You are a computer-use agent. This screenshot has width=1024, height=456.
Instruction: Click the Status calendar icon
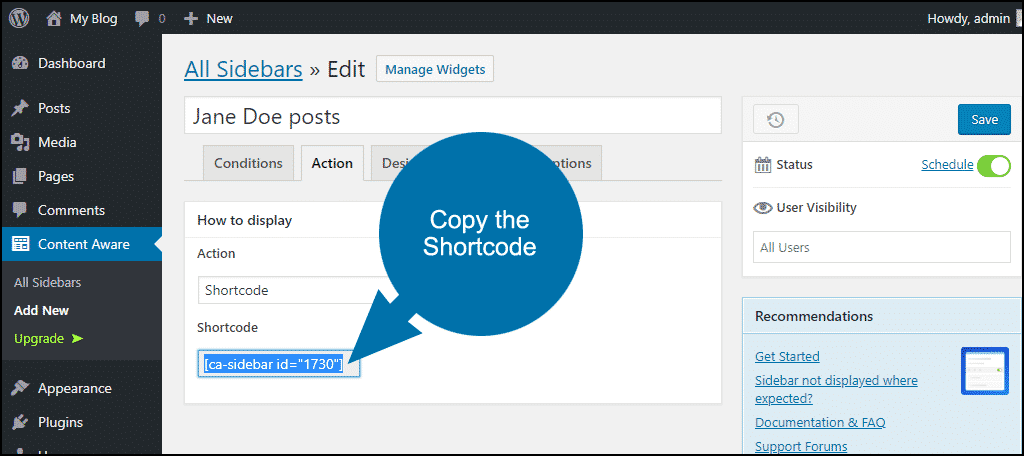coord(763,165)
